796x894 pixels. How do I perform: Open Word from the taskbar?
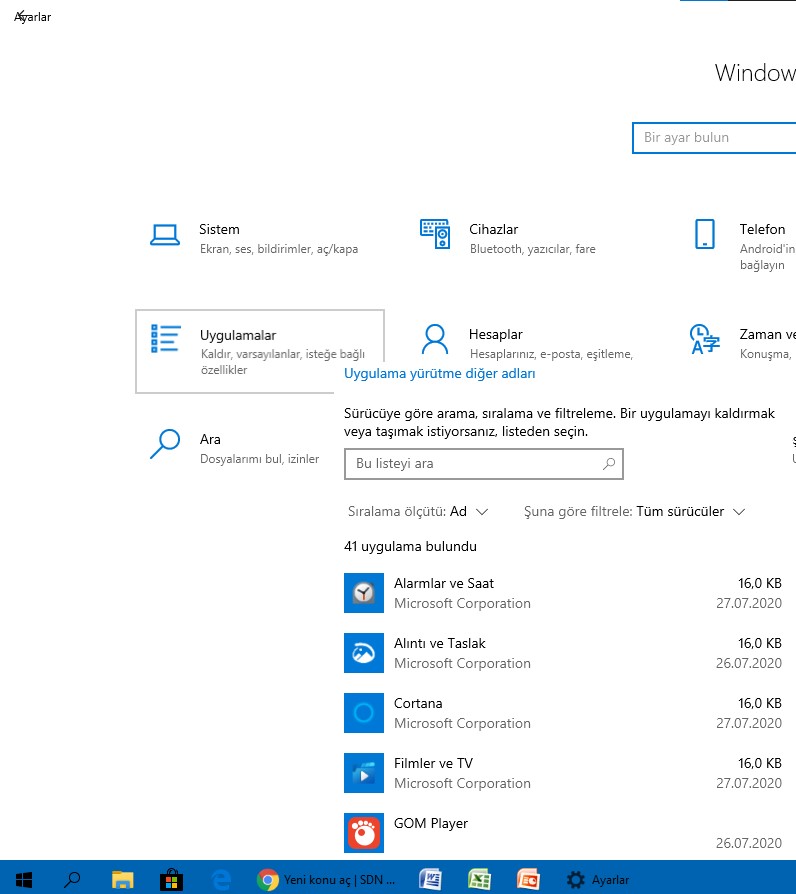[430, 880]
